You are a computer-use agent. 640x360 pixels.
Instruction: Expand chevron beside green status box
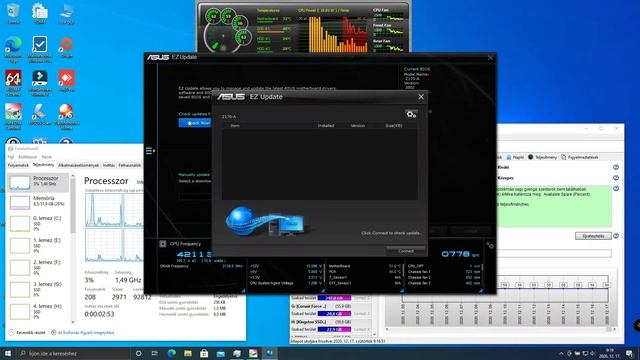point(616,189)
